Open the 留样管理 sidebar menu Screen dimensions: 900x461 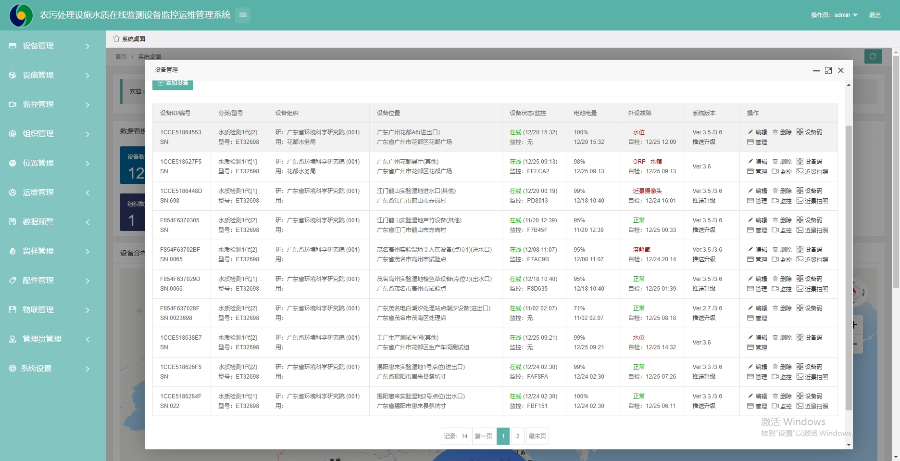point(53,251)
